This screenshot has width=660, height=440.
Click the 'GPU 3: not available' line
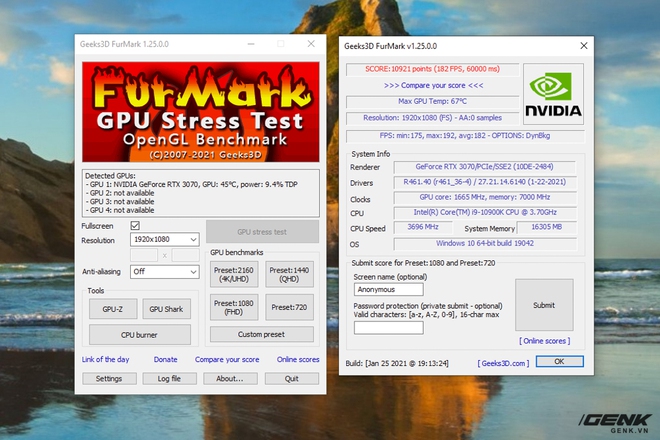[x=120, y=201]
